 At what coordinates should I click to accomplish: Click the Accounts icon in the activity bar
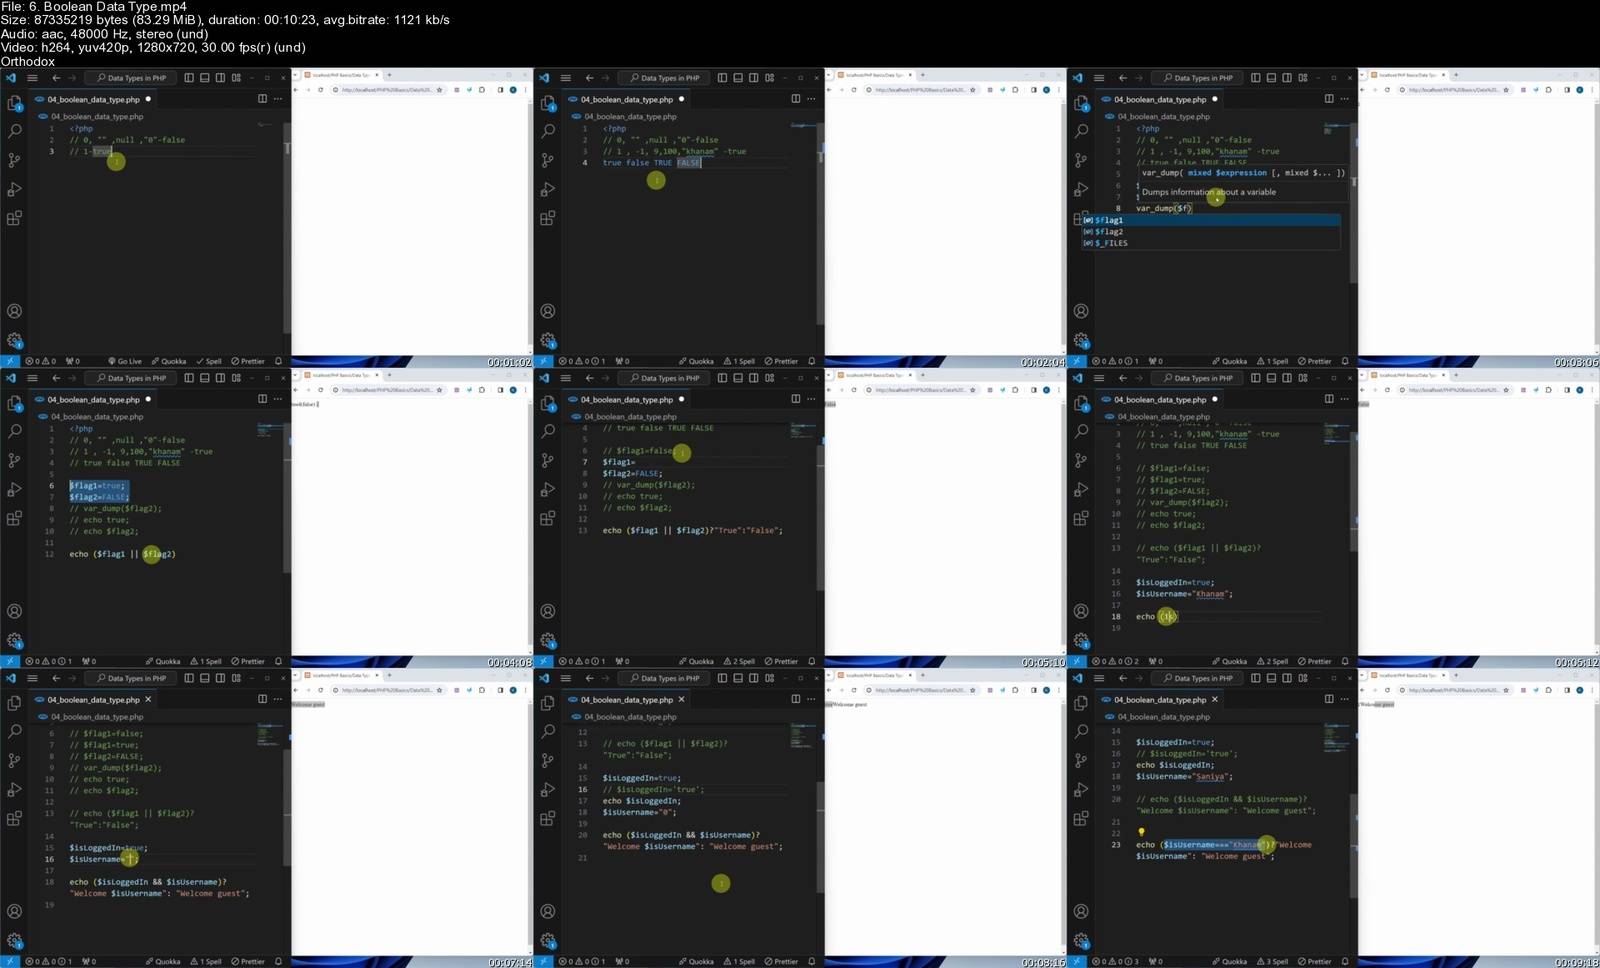coord(15,311)
